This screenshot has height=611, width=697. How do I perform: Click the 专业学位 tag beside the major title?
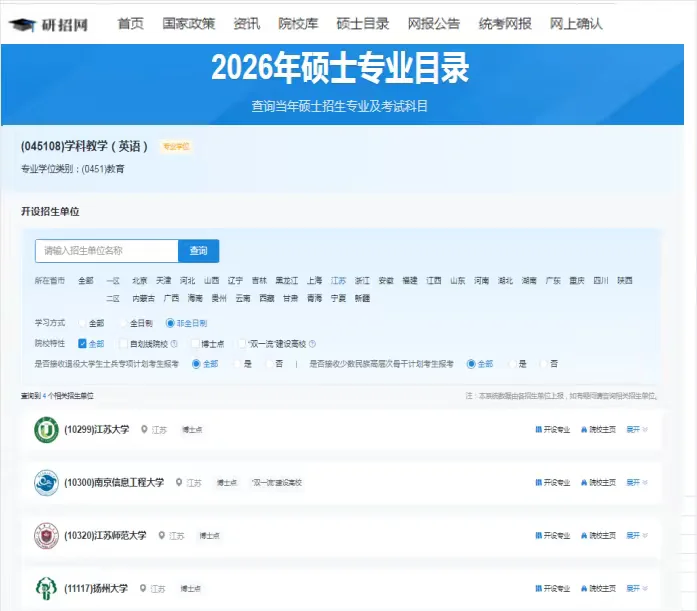(x=176, y=146)
